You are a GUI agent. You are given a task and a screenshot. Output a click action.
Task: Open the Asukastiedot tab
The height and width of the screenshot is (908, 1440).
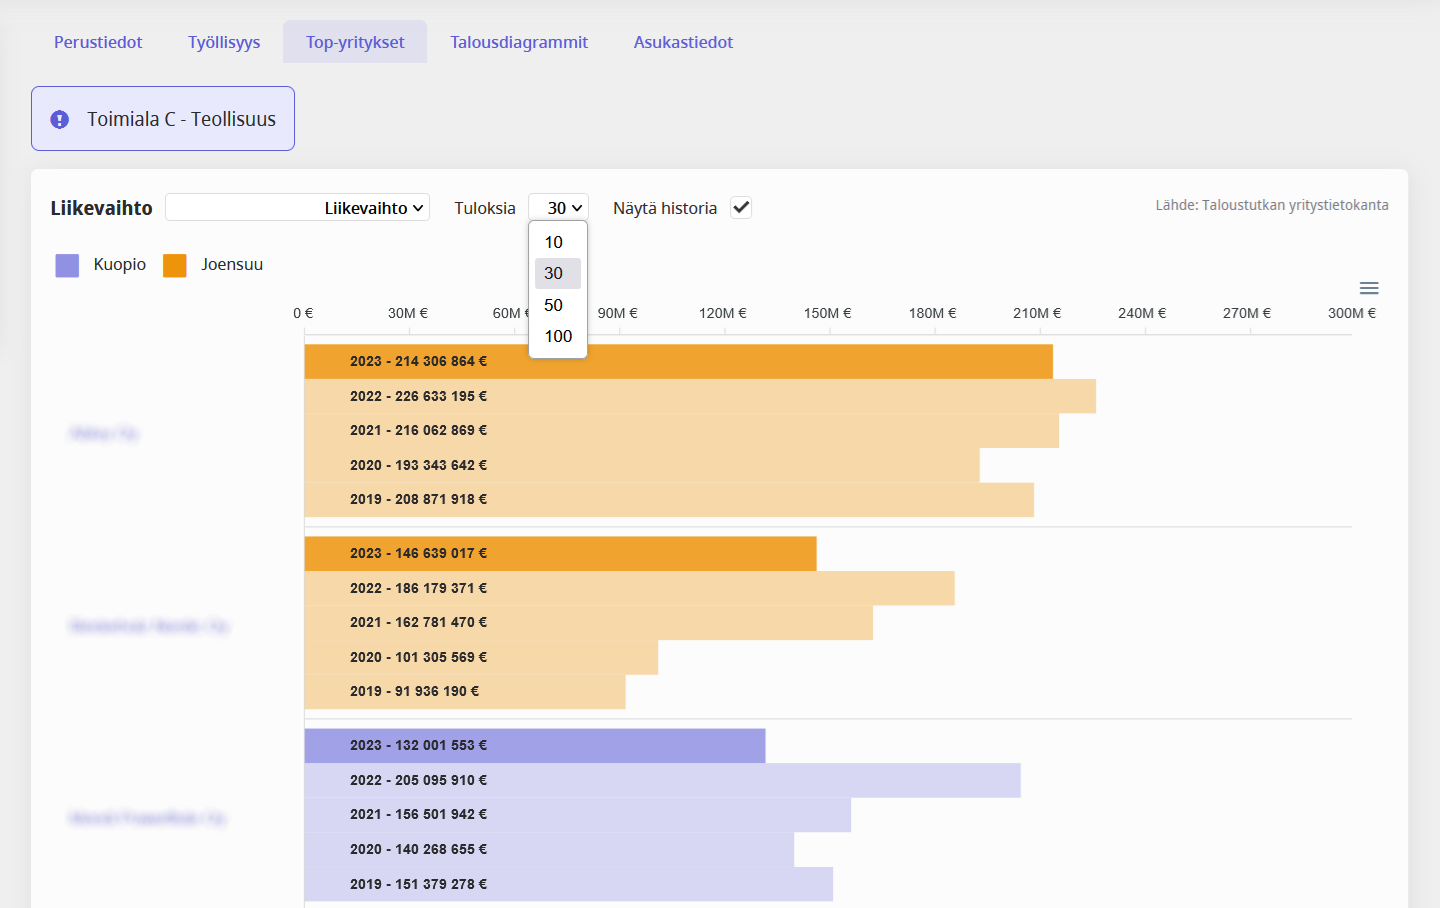coord(683,42)
